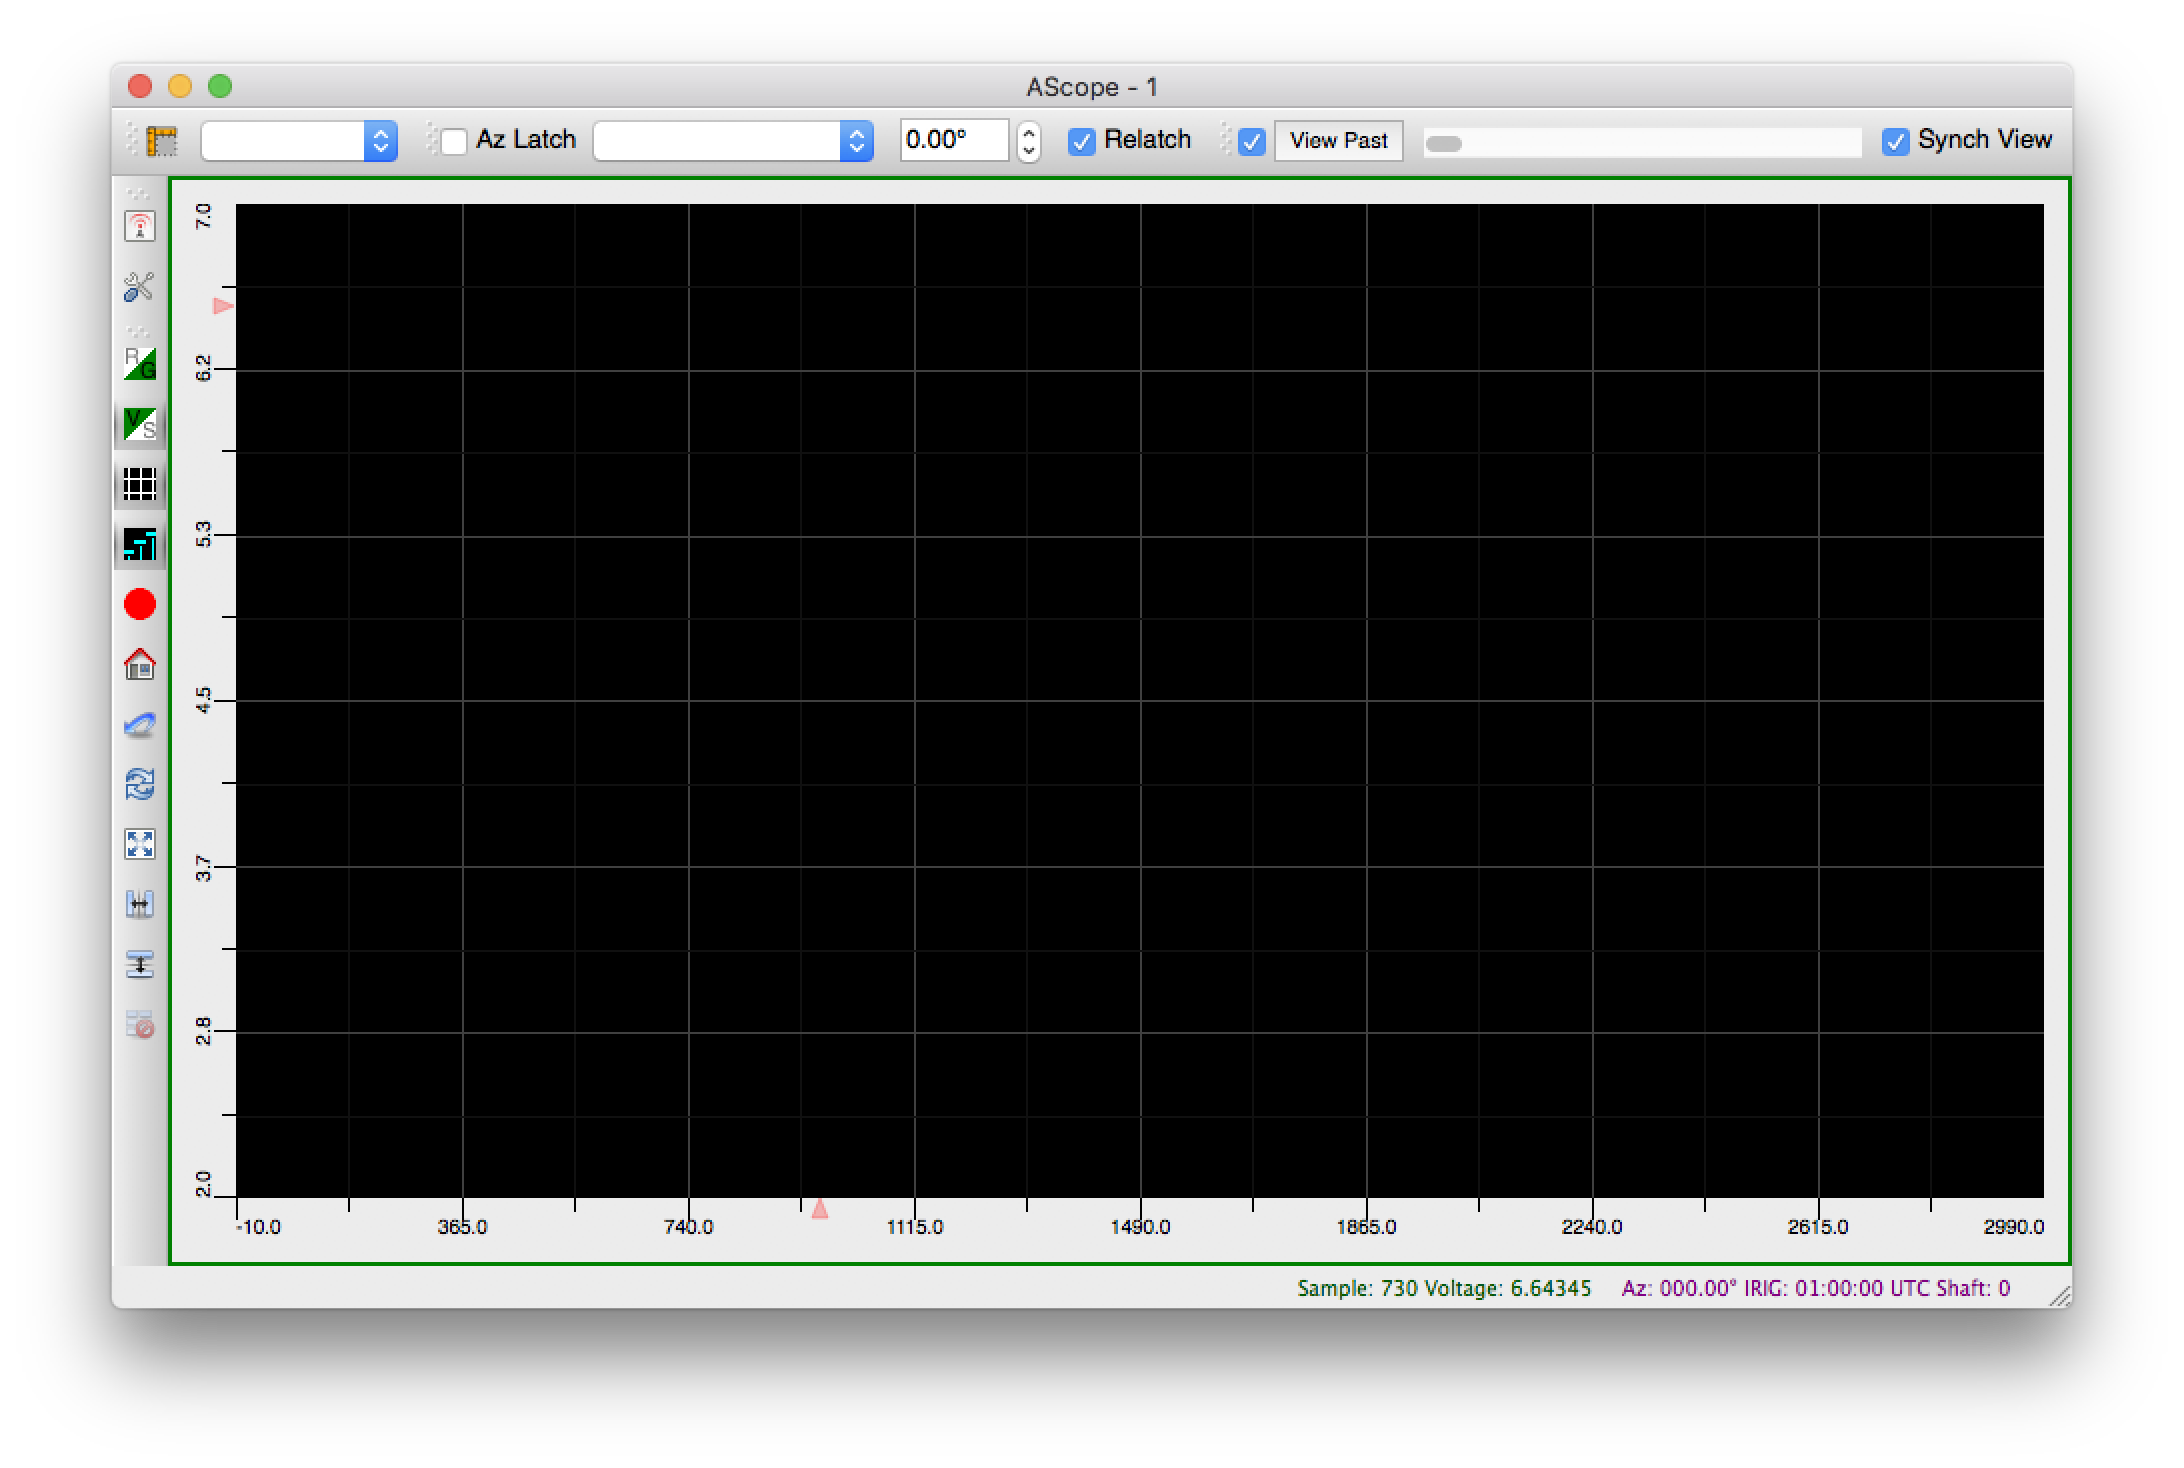Click the azimuth angle stepper arrows
This screenshot has width=2184, height=1468.
[1029, 141]
